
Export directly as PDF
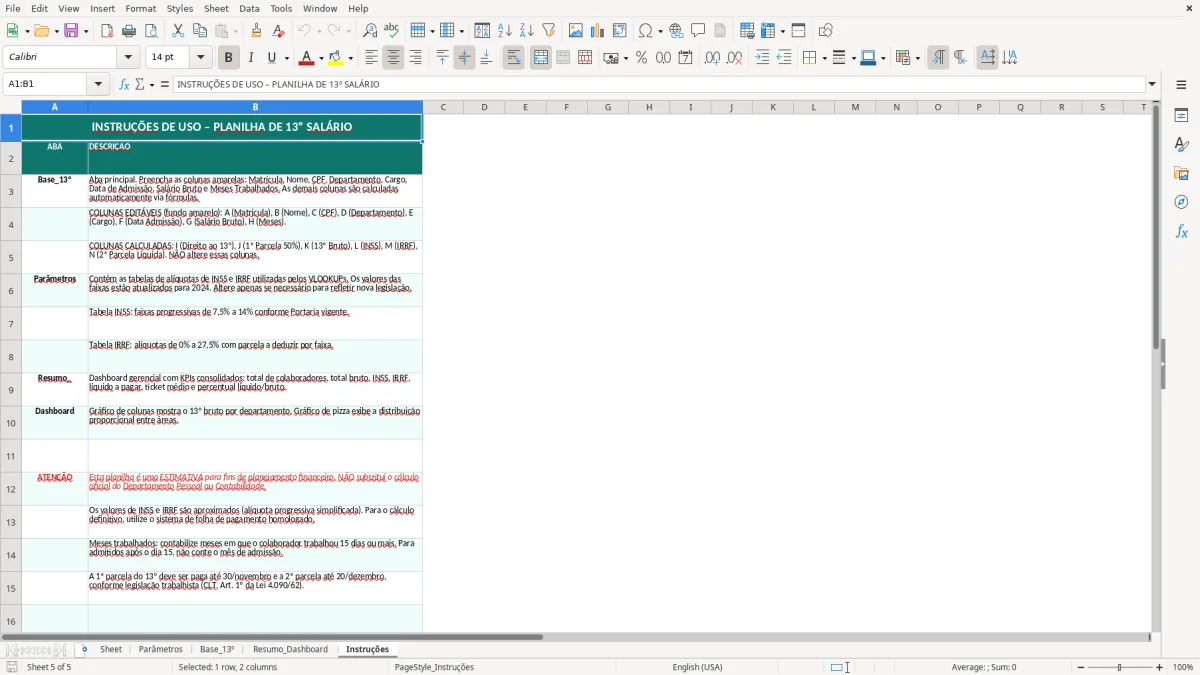pos(107,31)
